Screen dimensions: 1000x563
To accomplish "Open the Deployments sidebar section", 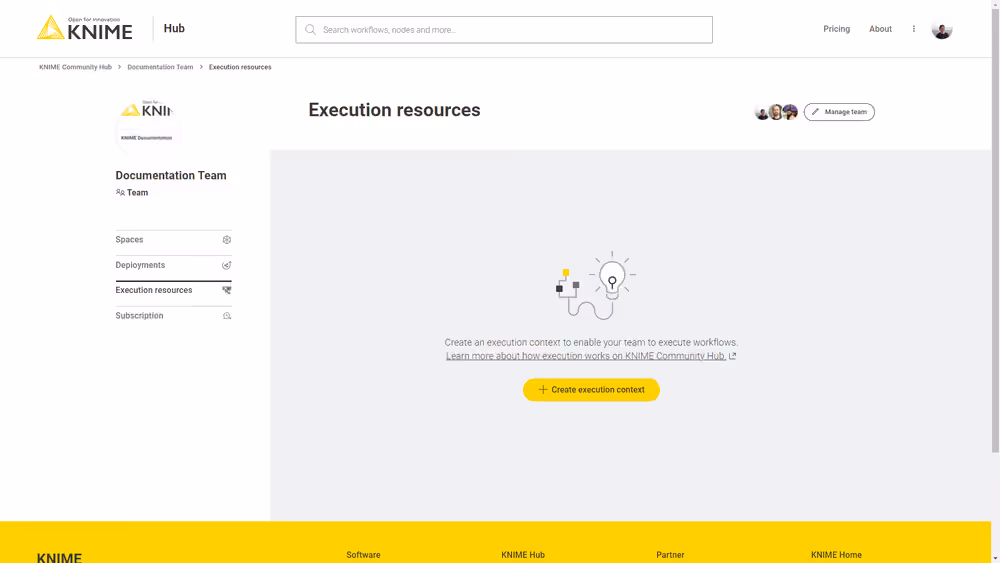I will (173, 265).
